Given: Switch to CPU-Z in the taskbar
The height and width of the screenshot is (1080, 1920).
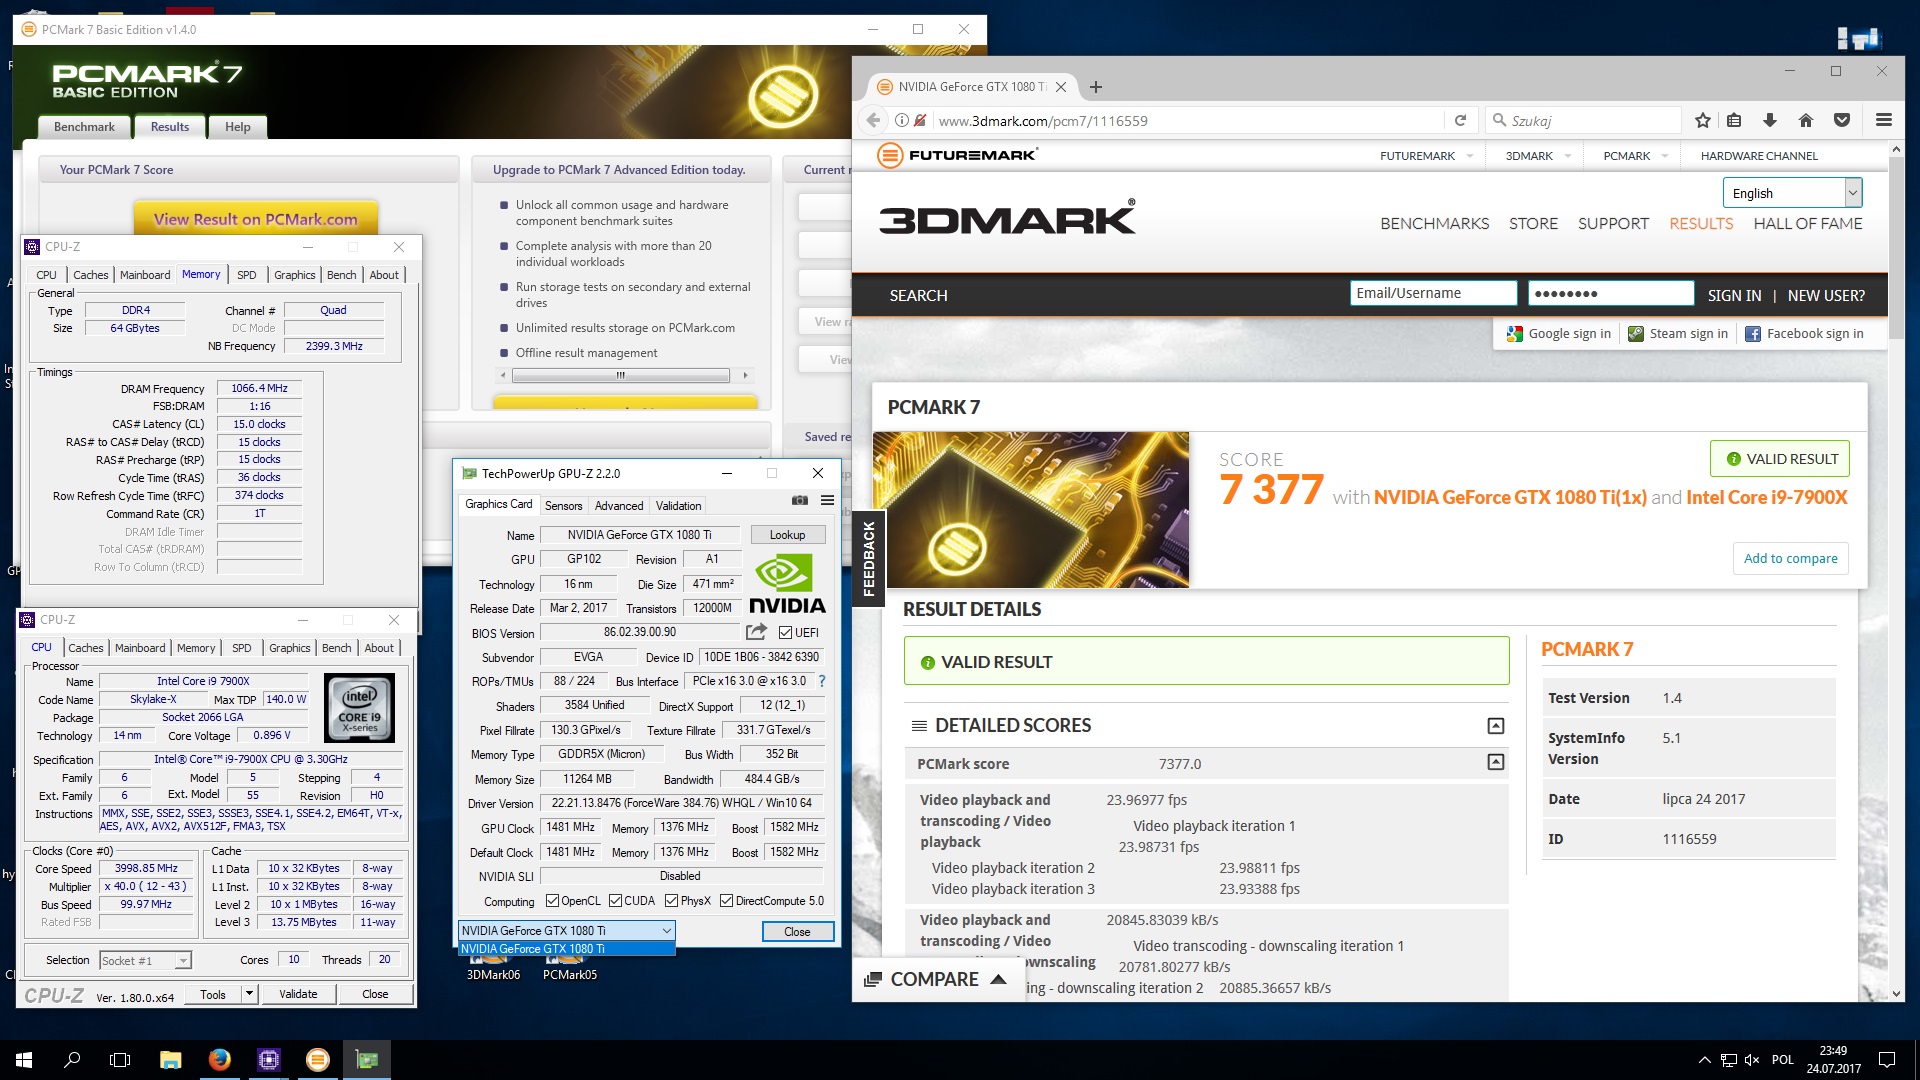Looking at the screenshot, I should click(x=268, y=1059).
